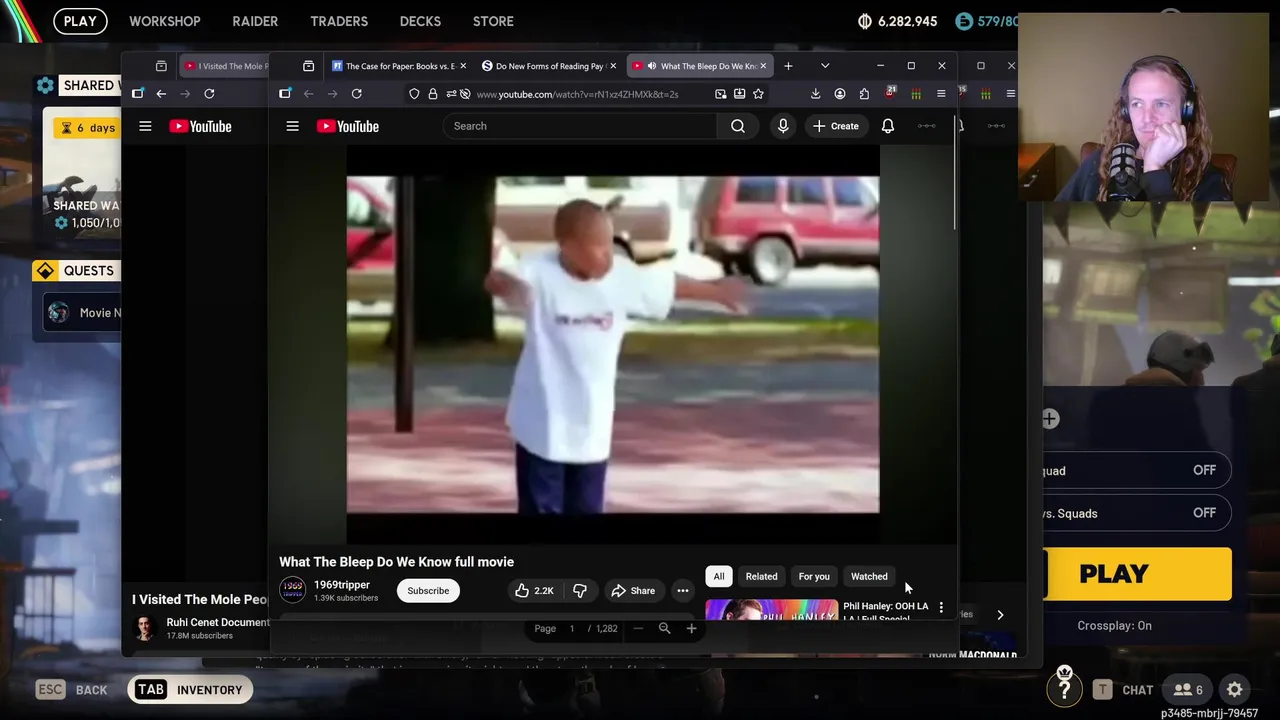The image size is (1280, 720).
Task: Click inside the YouTube search field
Action: pos(580,126)
